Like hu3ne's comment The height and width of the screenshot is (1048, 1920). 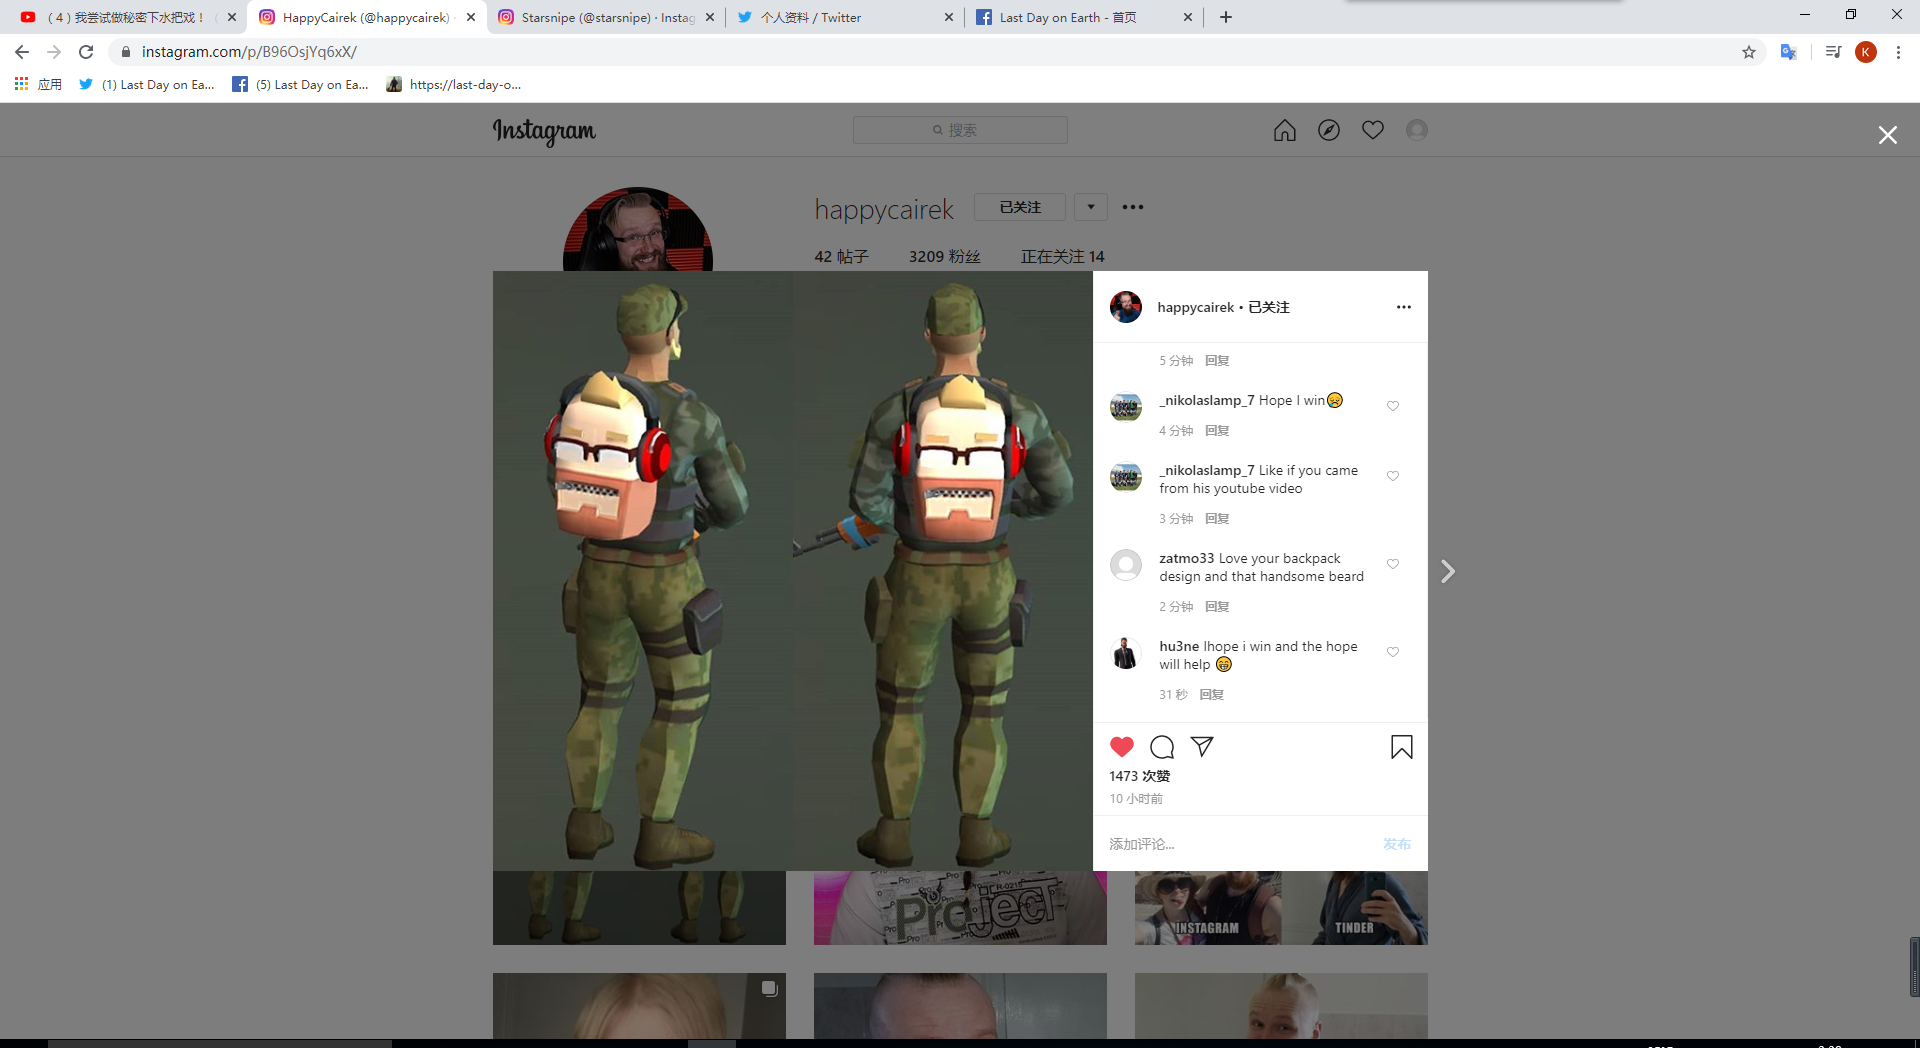click(1392, 652)
